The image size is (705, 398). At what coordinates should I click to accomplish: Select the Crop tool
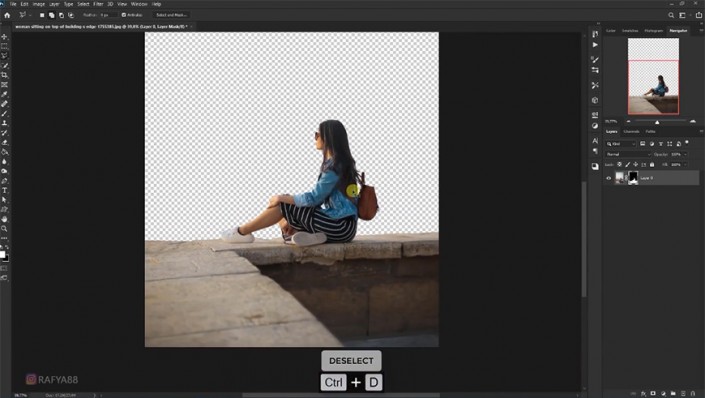click(x=4, y=75)
